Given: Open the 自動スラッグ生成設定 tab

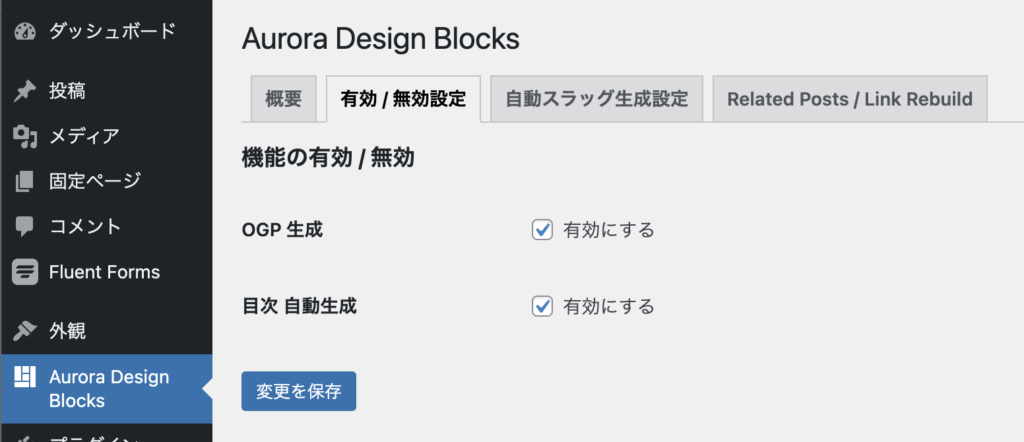Looking at the screenshot, I should tap(597, 99).
